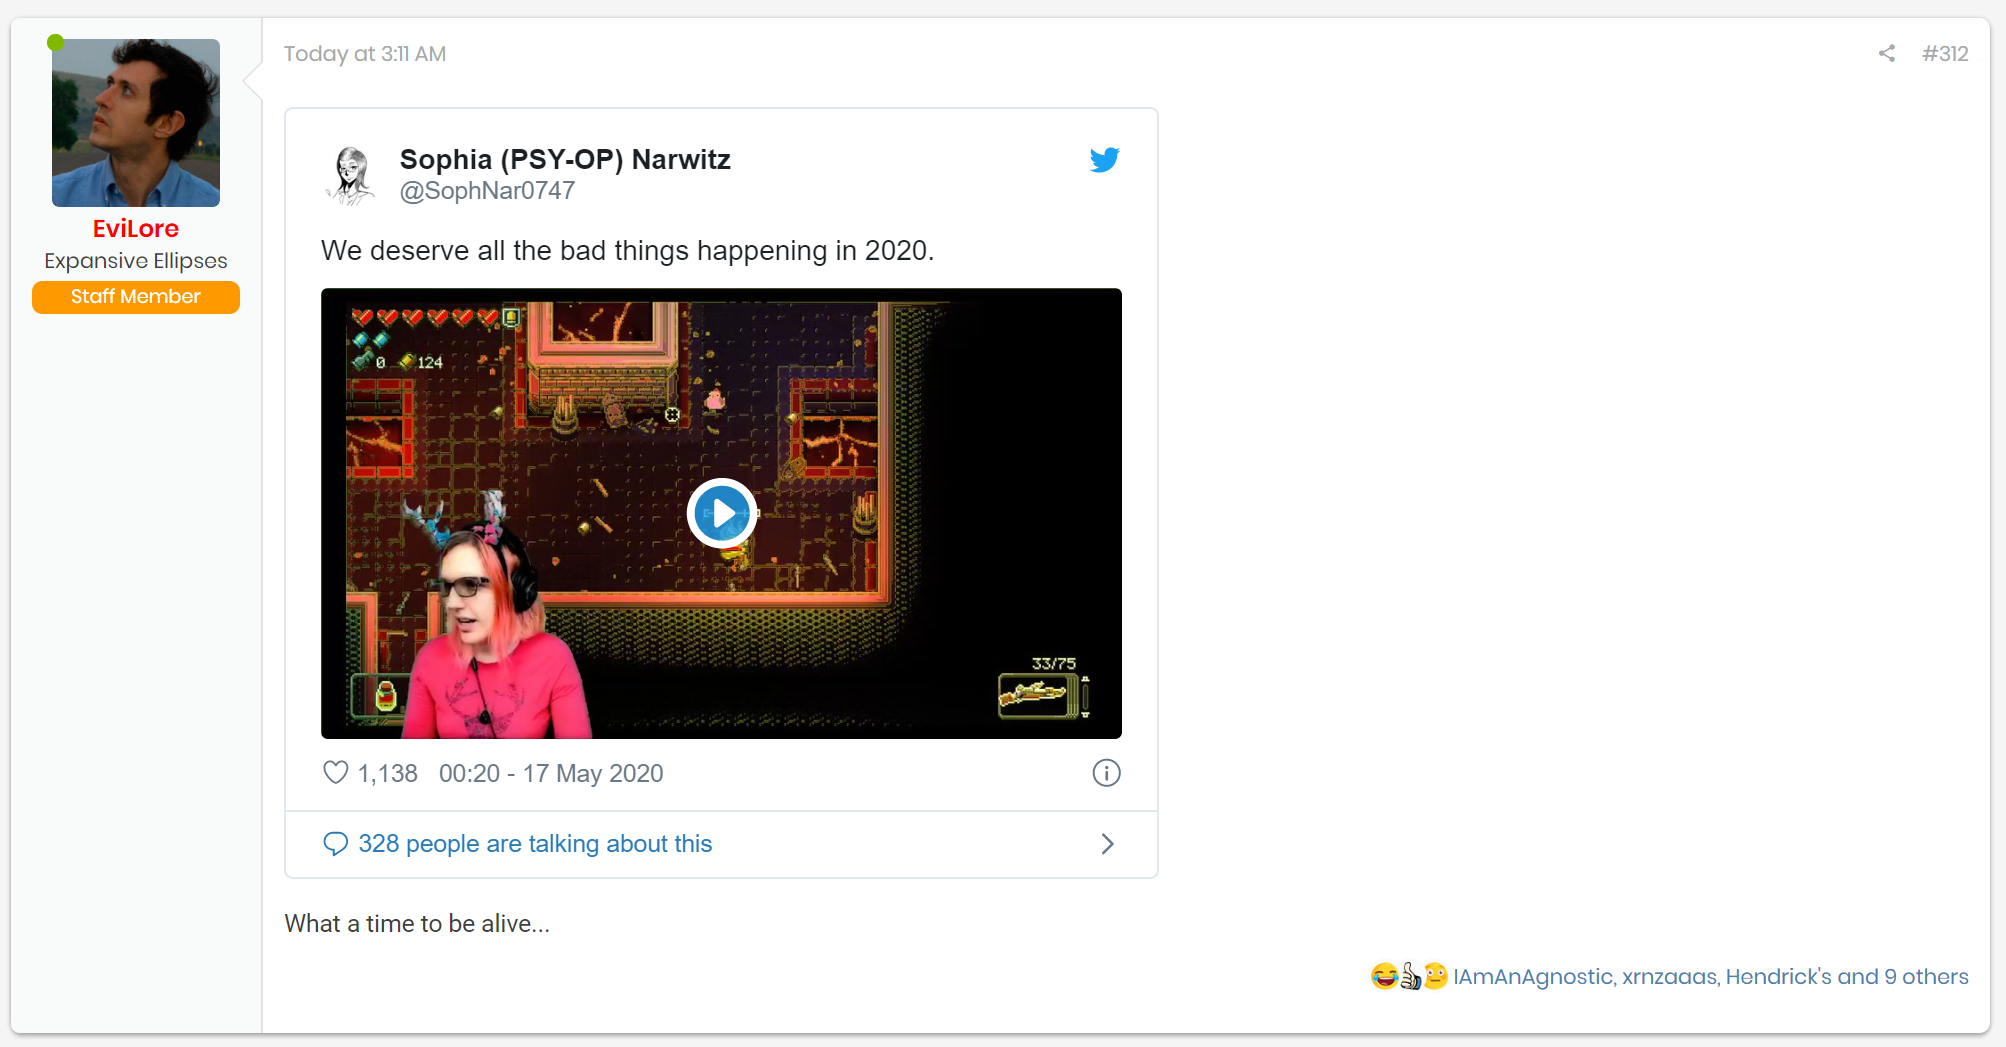
Task: Open the tweet info circle icon
Action: click(1106, 773)
